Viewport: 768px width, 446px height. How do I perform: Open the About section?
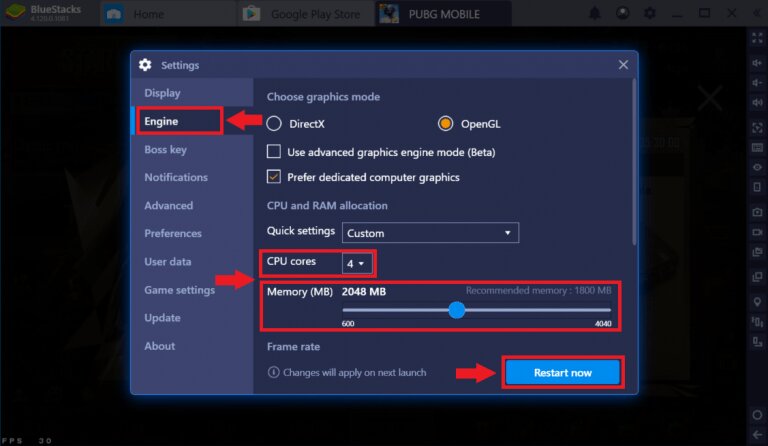(x=159, y=346)
